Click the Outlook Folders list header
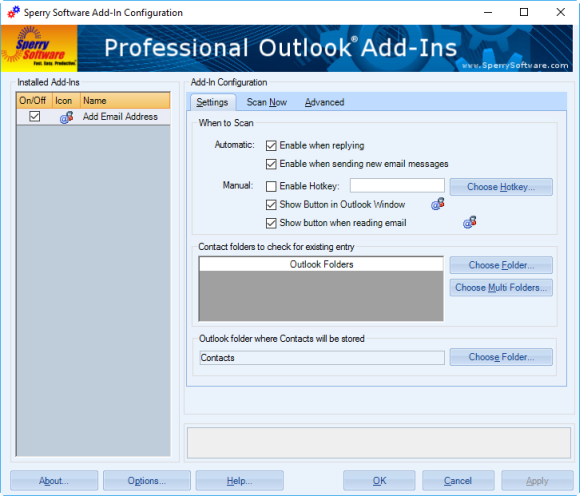The width and height of the screenshot is (580, 496). tap(321, 264)
